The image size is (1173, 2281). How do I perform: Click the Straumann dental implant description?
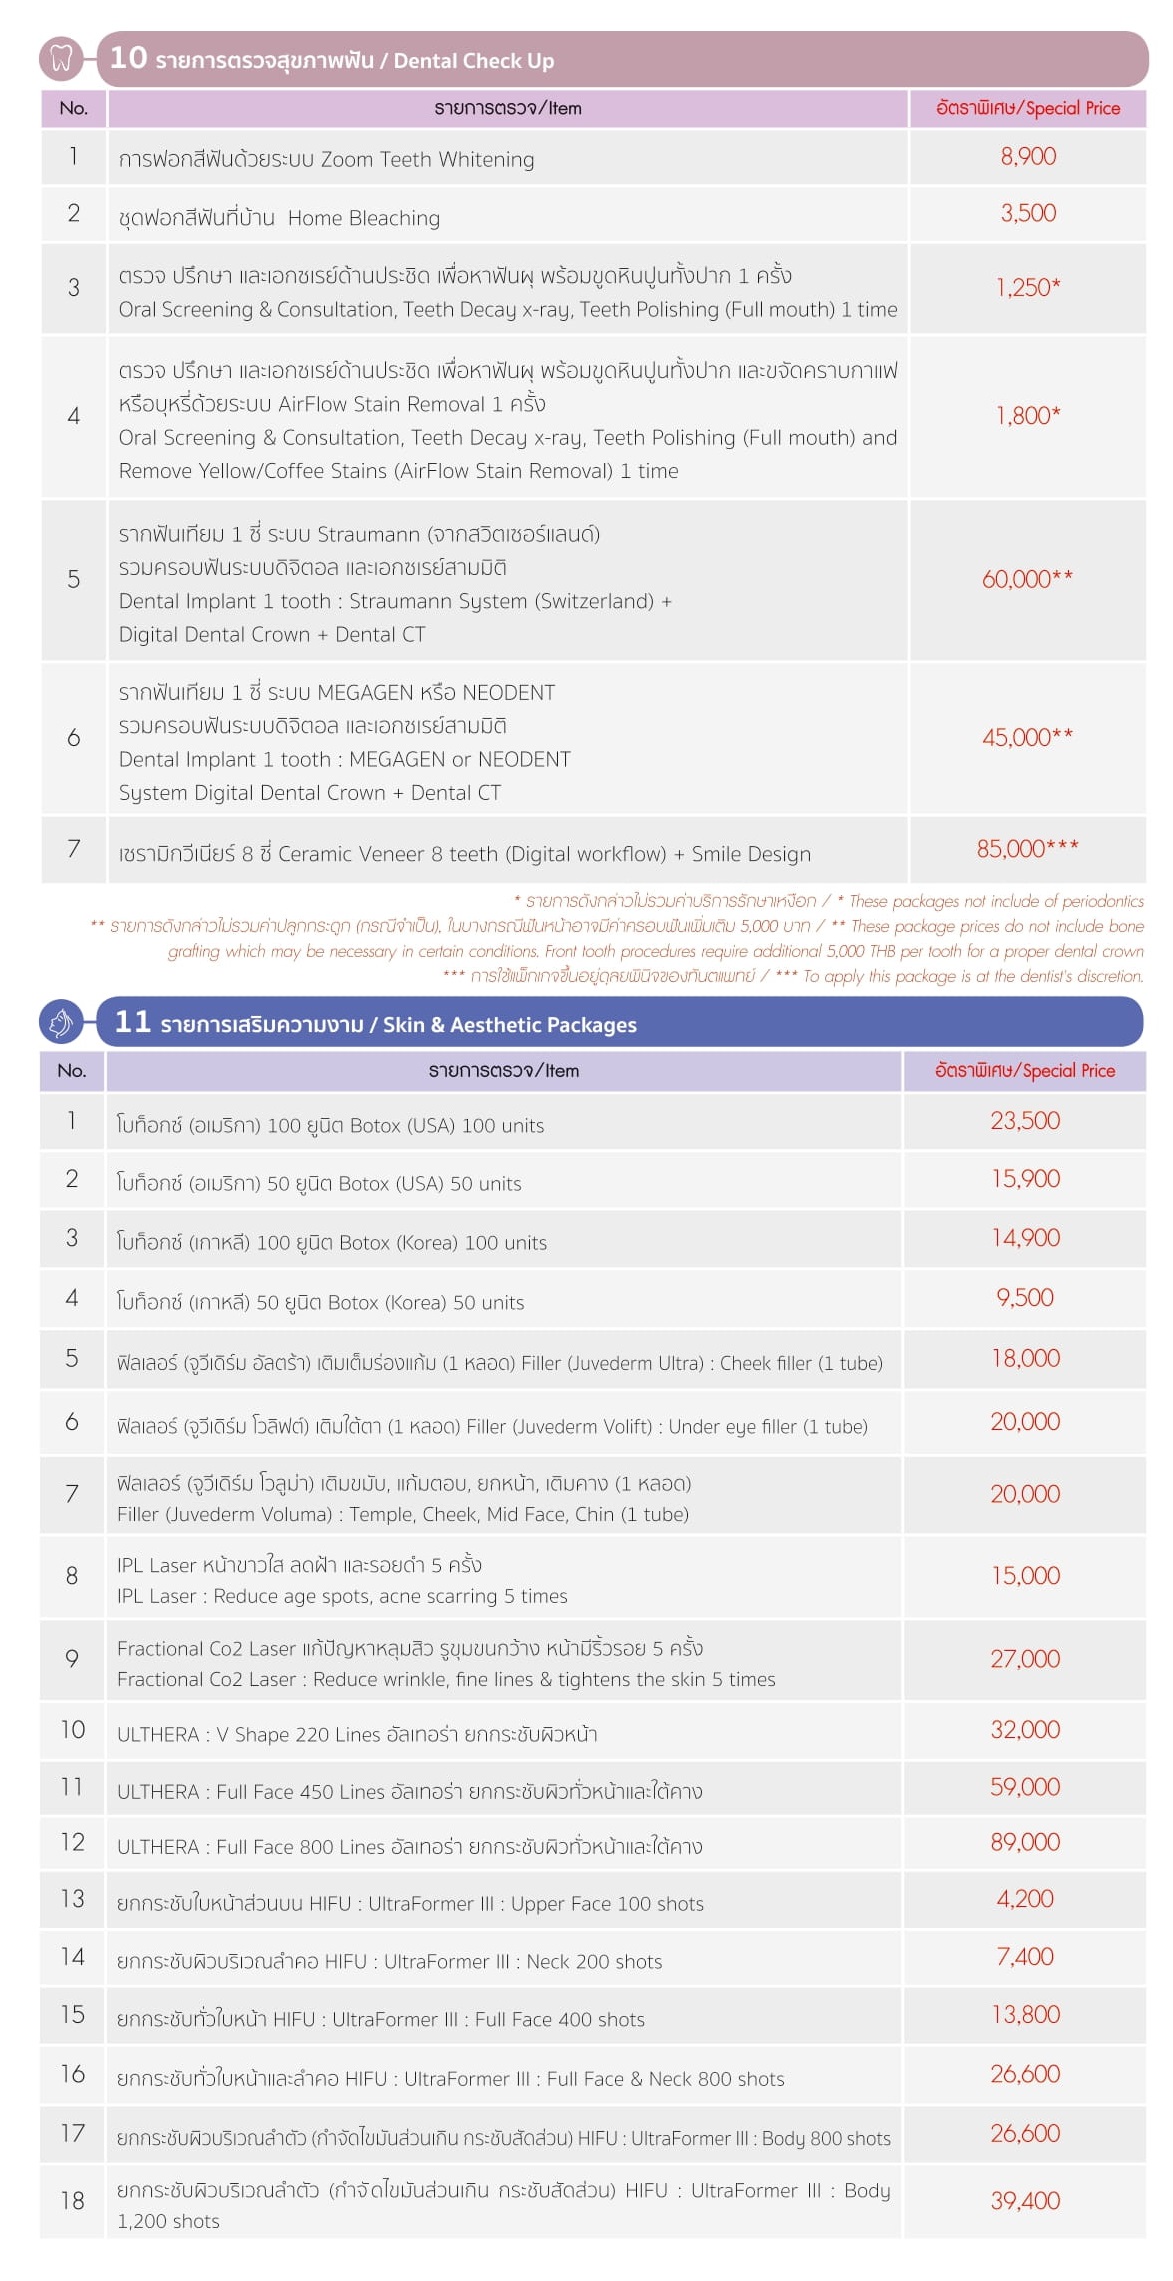pos(395,584)
